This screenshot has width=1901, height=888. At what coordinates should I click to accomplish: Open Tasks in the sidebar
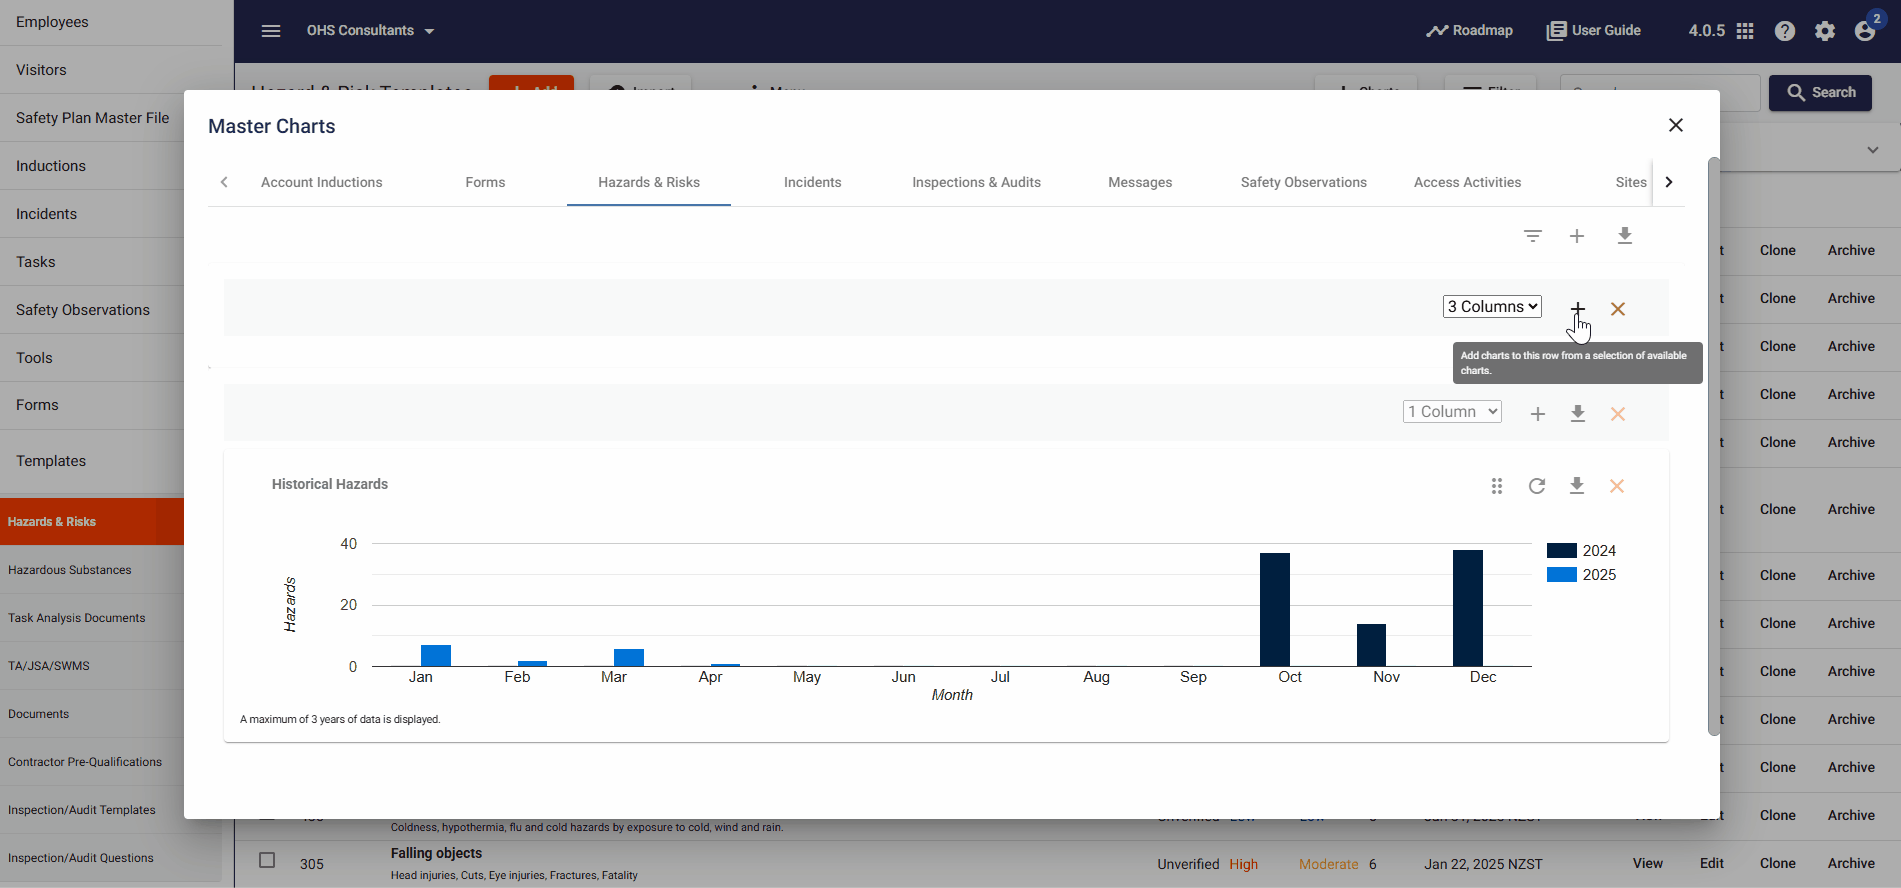pyautogui.click(x=36, y=262)
